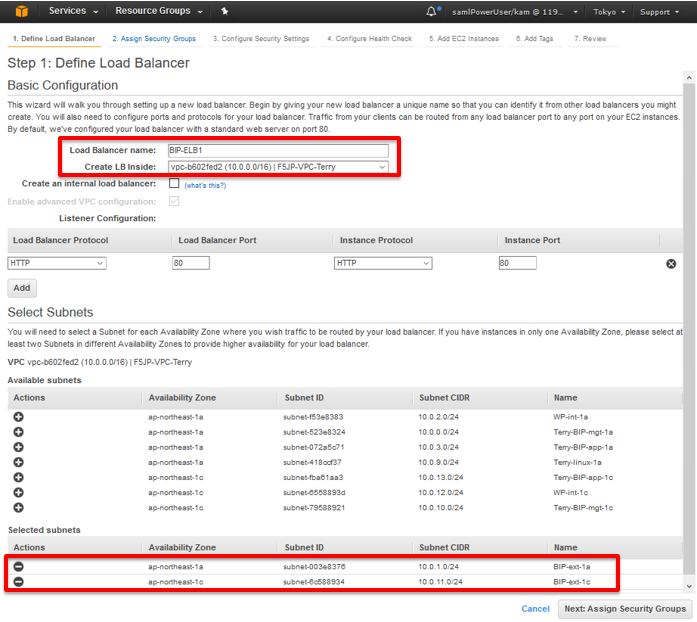The width and height of the screenshot is (697, 622).
Task: Expand the Load Balancer Protocol HTTP dropdown
Action: click(57, 263)
